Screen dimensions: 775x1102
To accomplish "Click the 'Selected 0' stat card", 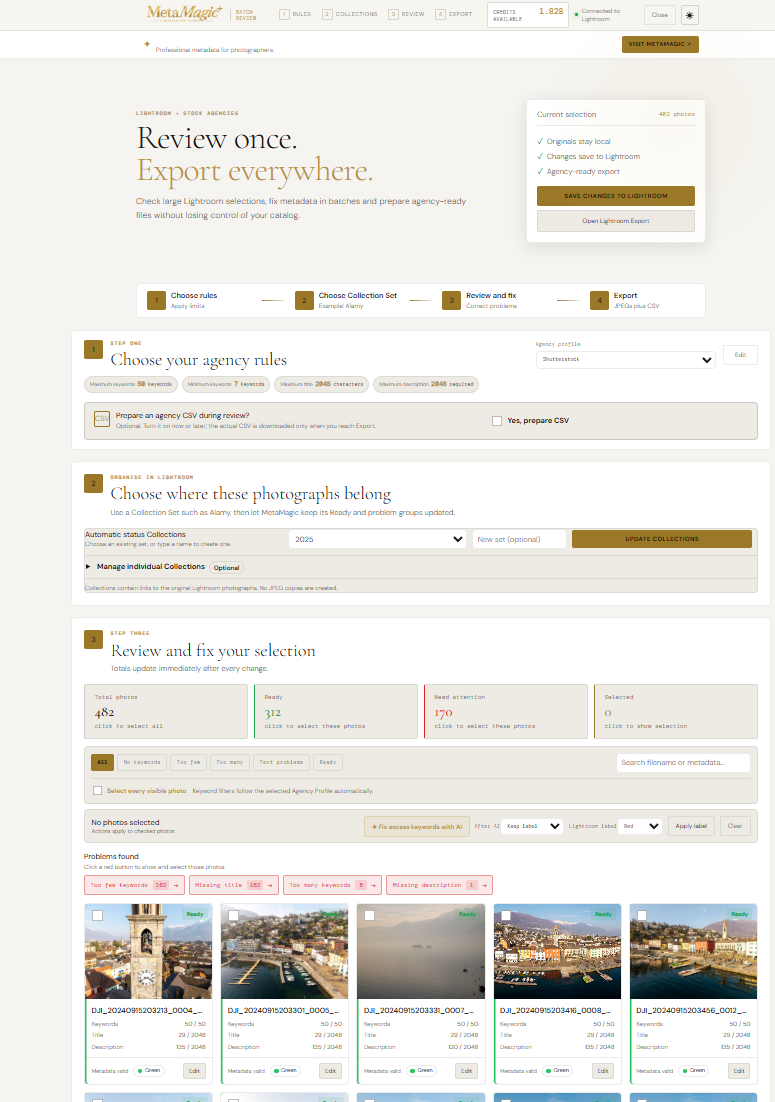I will pos(676,711).
